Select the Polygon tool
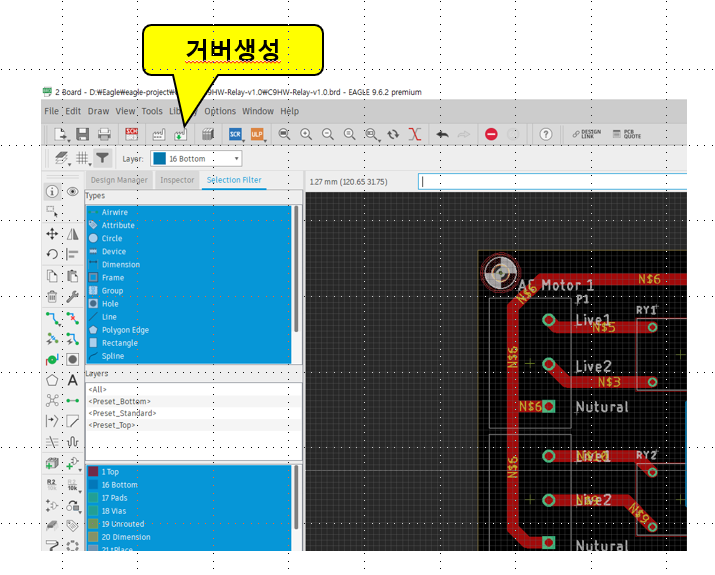Screen dimensions: 715x575 click(52, 380)
